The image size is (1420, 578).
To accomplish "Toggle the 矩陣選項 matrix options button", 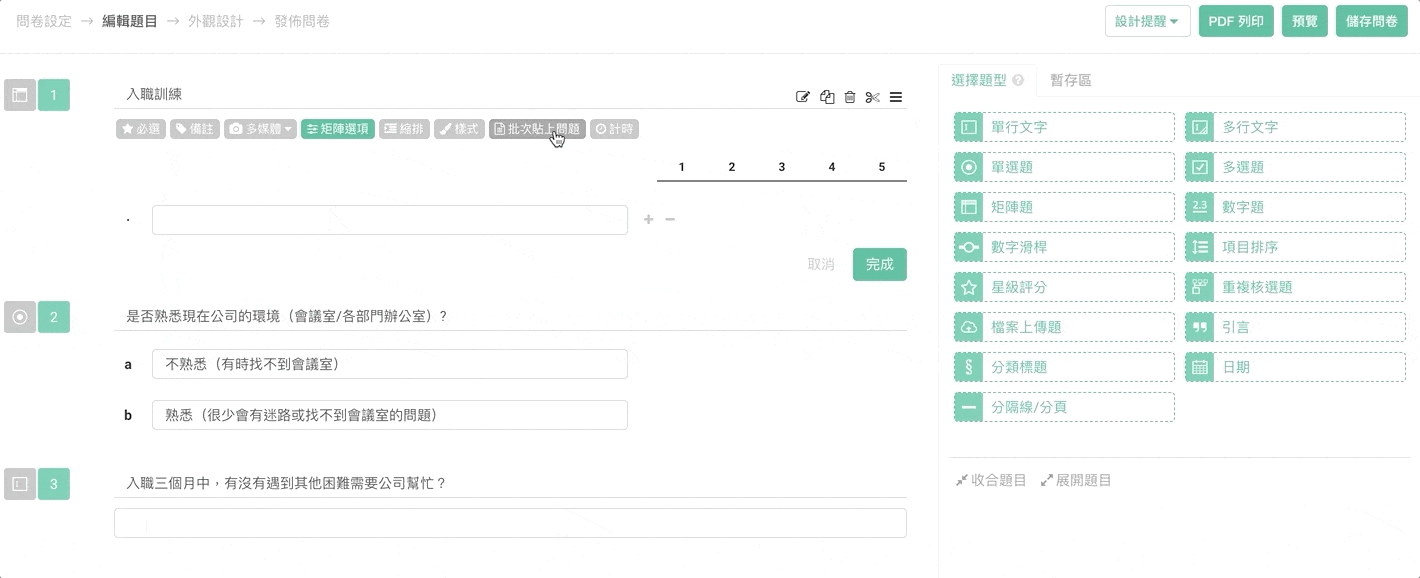I will [337, 129].
